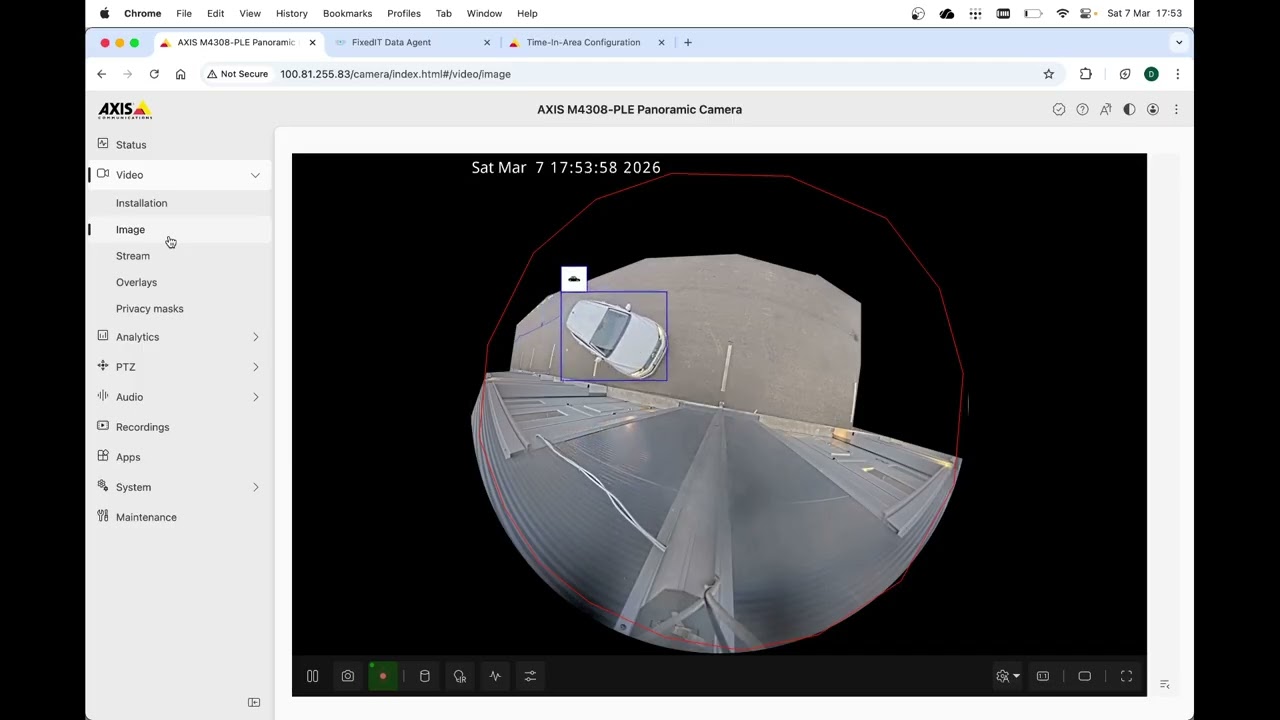Expand the Audio section arrow
This screenshot has height=720, width=1280.
[255, 397]
